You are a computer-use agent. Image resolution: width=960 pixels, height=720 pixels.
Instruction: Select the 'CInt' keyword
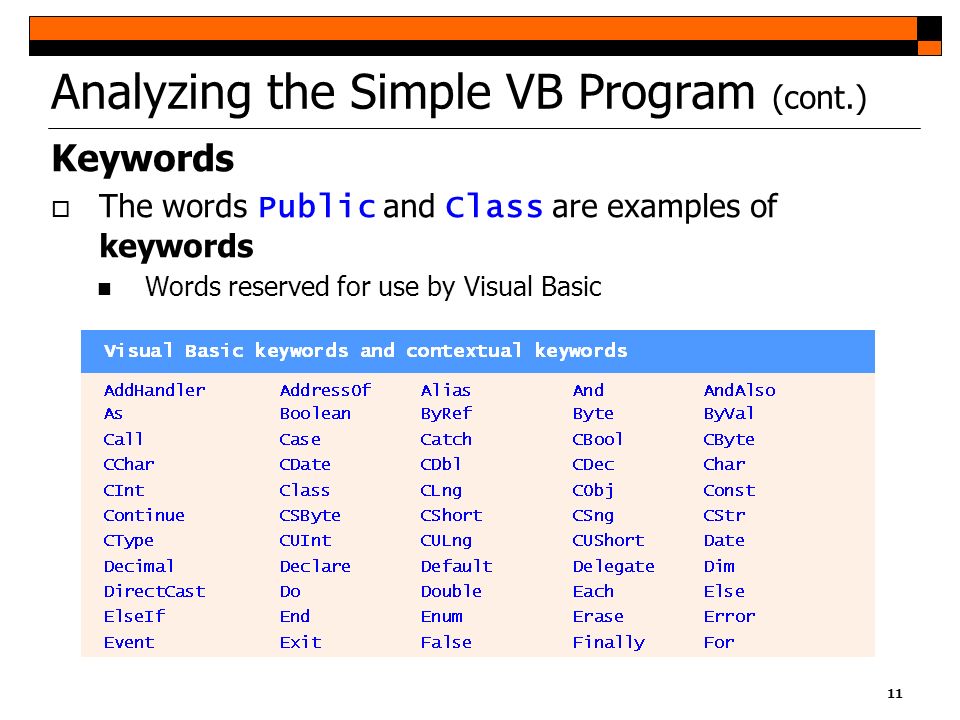pyautogui.click(x=124, y=490)
